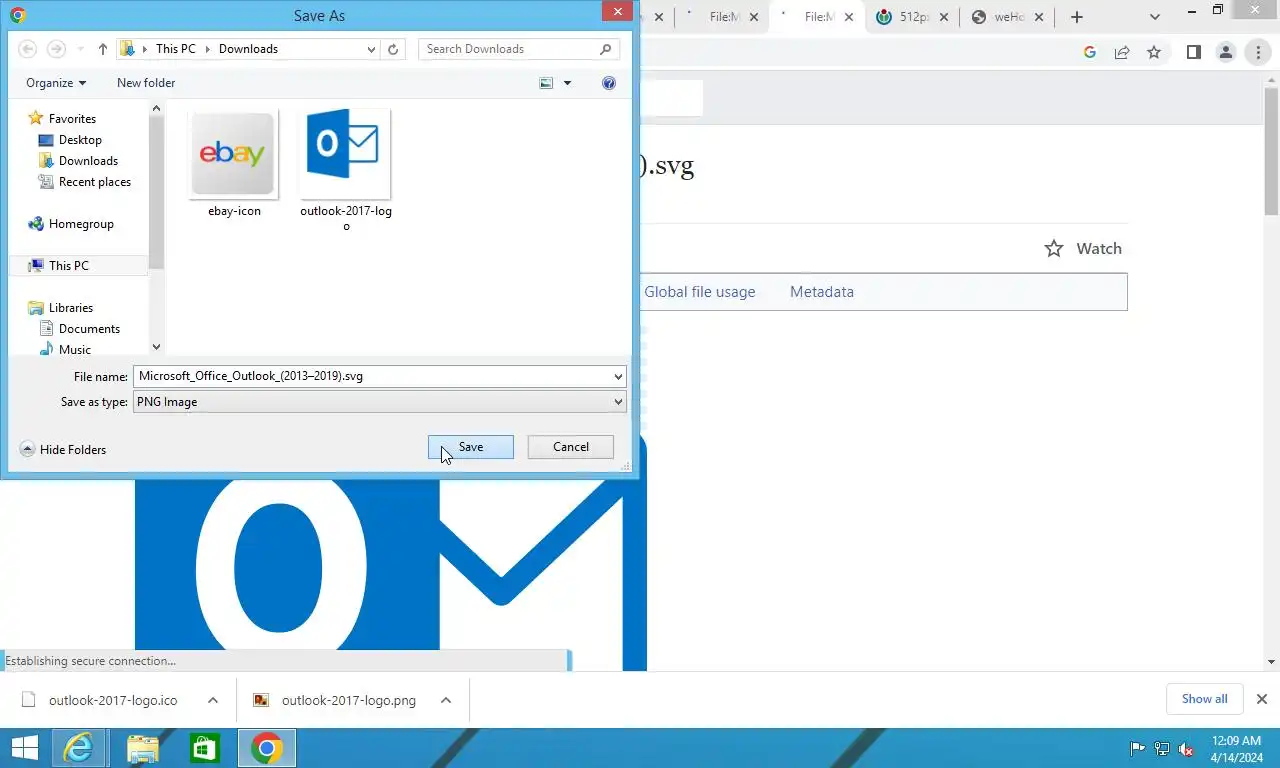
Task: Open the address bar history dropdown
Action: [372, 49]
